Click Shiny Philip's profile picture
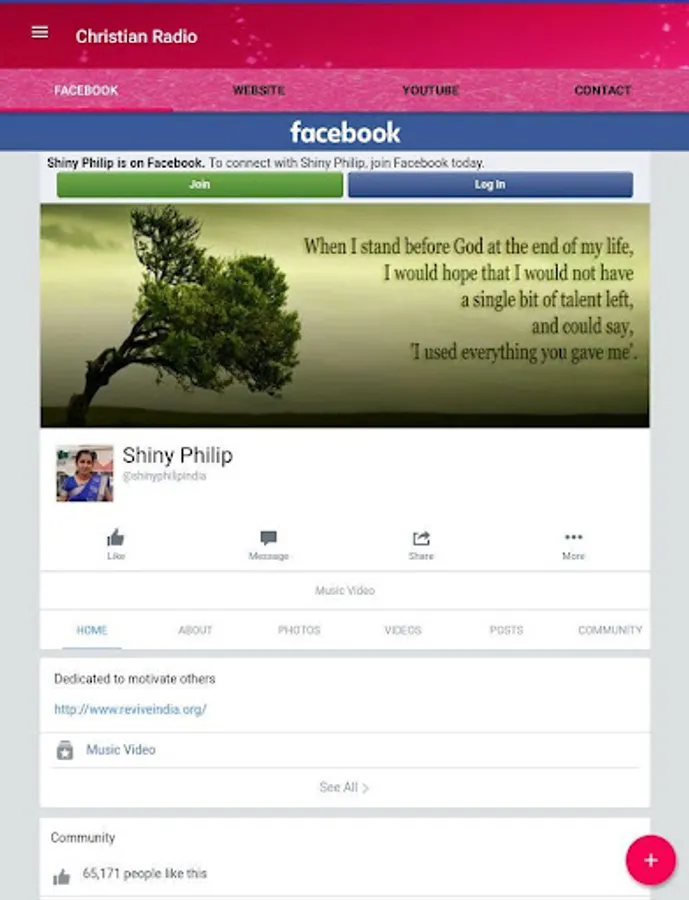The width and height of the screenshot is (689, 900). coord(85,474)
